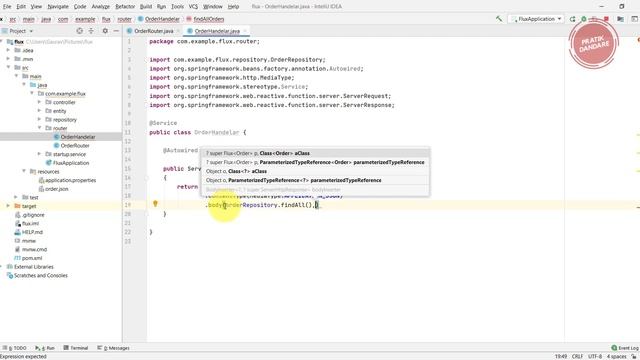Open the Terminal tool window

click(x=76, y=348)
